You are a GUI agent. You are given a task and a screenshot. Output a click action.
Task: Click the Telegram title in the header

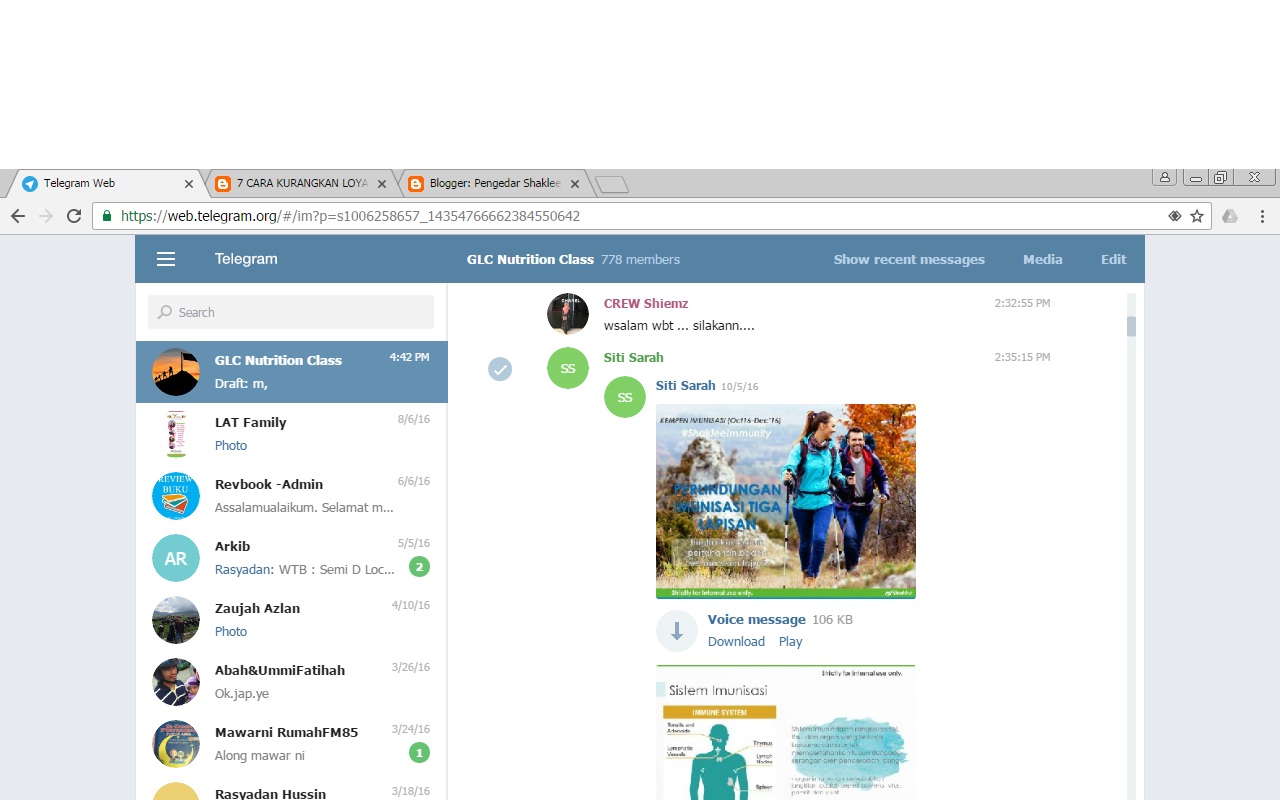(x=246, y=258)
